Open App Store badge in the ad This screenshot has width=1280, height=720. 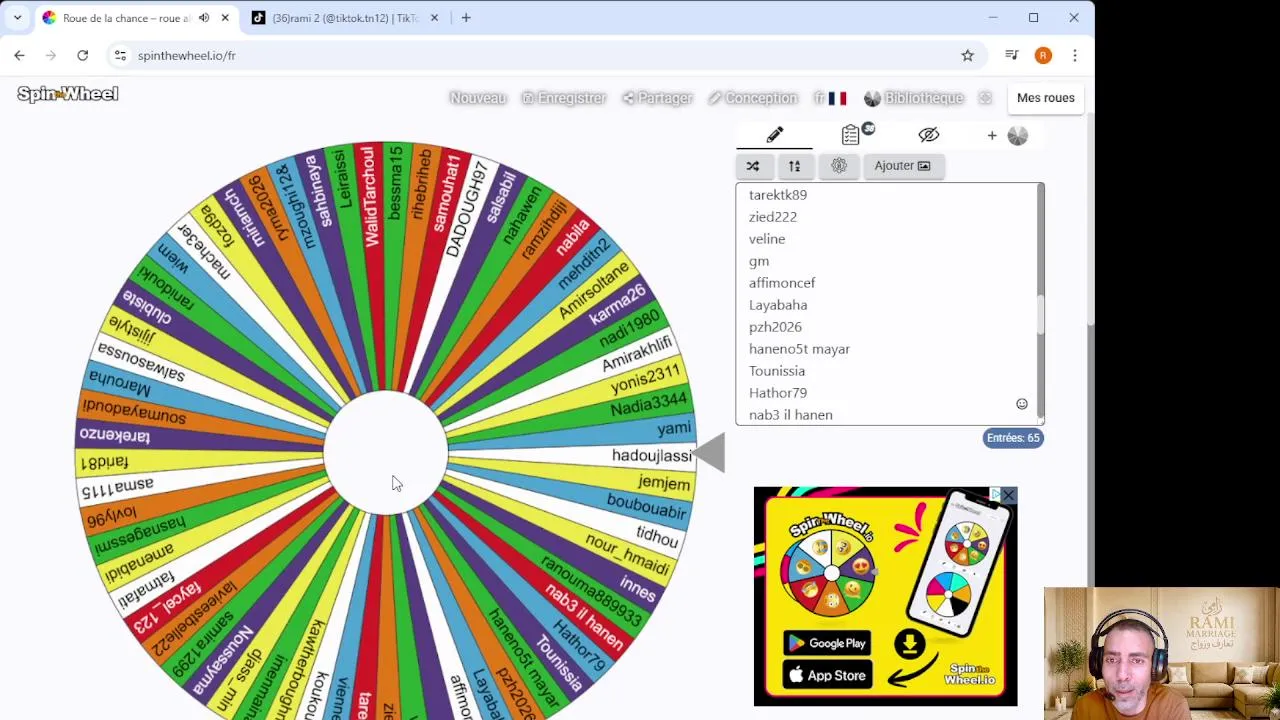(826, 675)
